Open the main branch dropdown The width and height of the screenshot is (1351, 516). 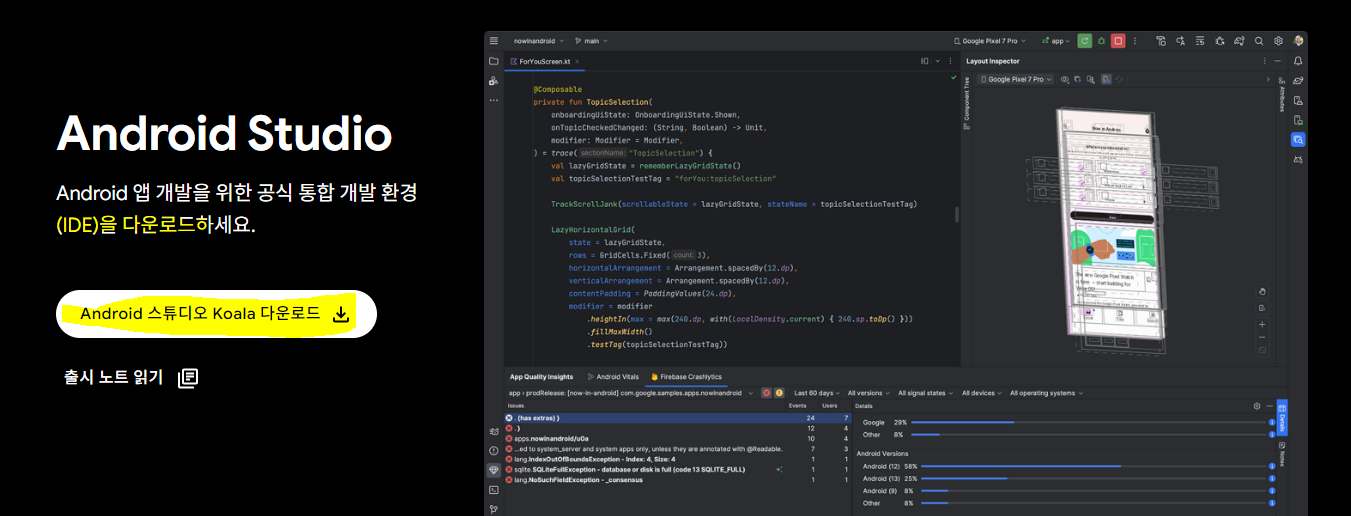(x=594, y=41)
